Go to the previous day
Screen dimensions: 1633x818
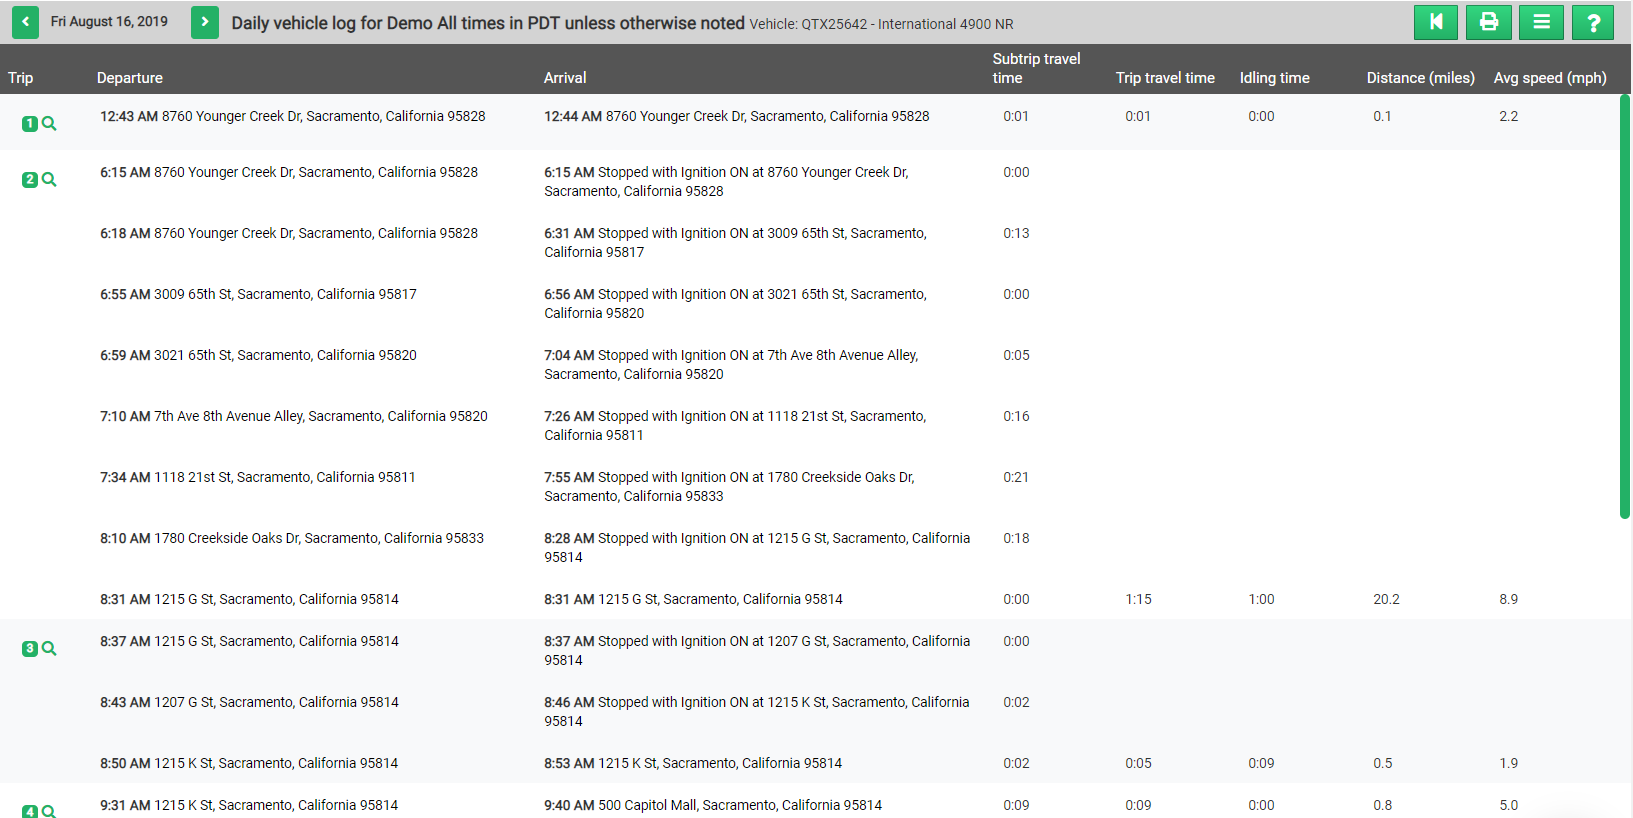pos(25,22)
